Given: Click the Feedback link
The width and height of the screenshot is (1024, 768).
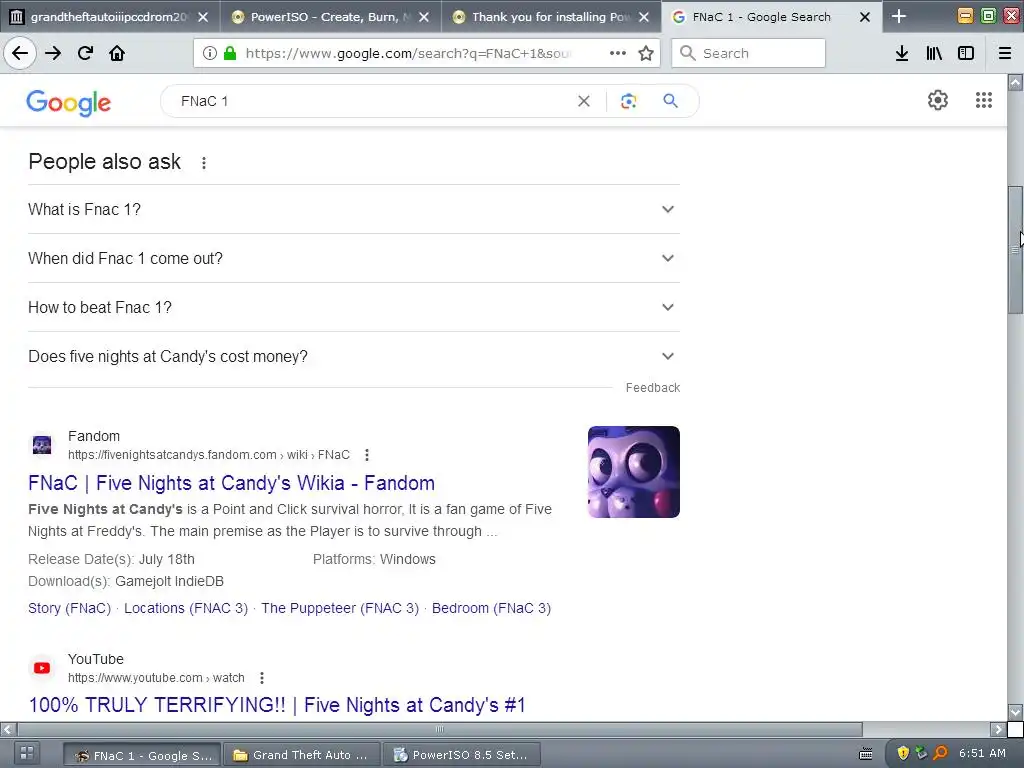Looking at the screenshot, I should click(x=652, y=388).
